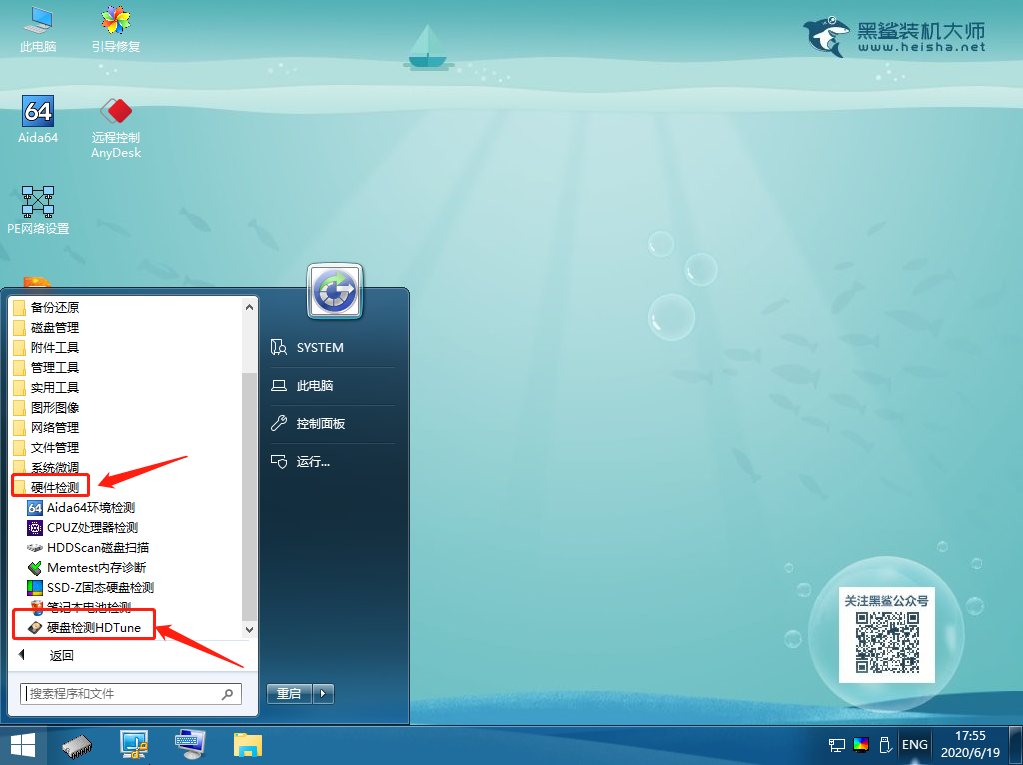The height and width of the screenshot is (765, 1023).
Task: Click the network tray icon
Action: 836,745
